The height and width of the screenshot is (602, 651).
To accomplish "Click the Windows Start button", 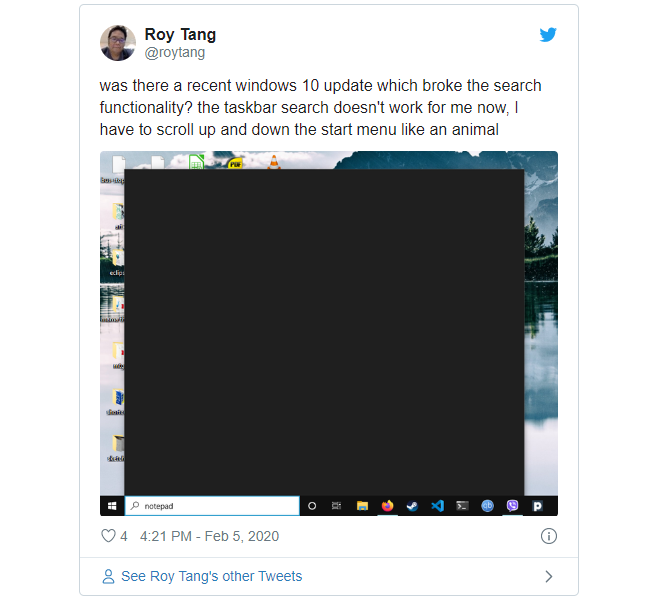I will coord(112,506).
